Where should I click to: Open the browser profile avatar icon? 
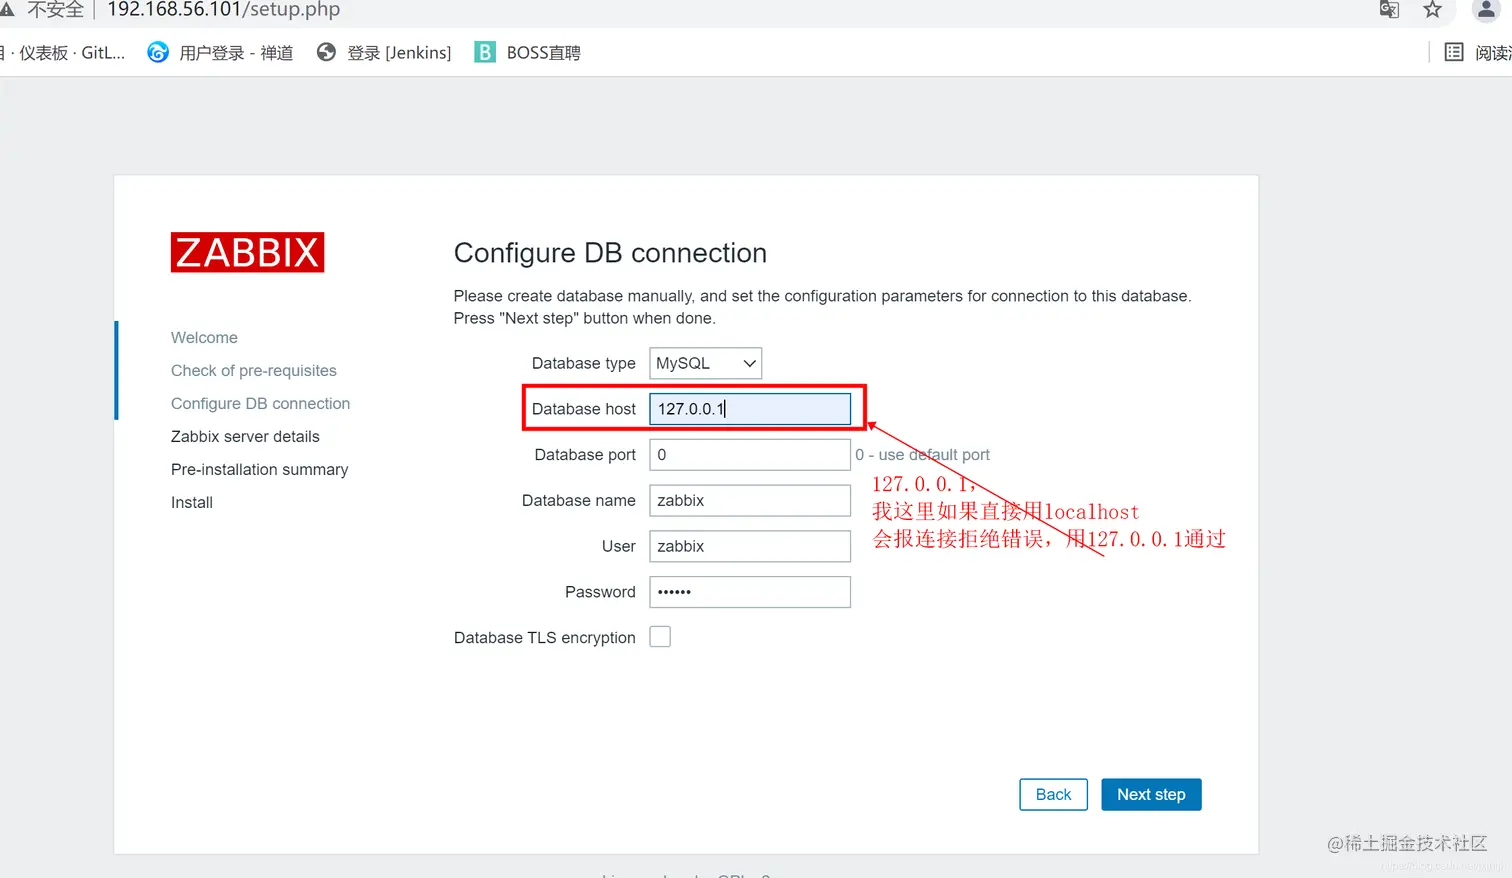[x=1486, y=9]
